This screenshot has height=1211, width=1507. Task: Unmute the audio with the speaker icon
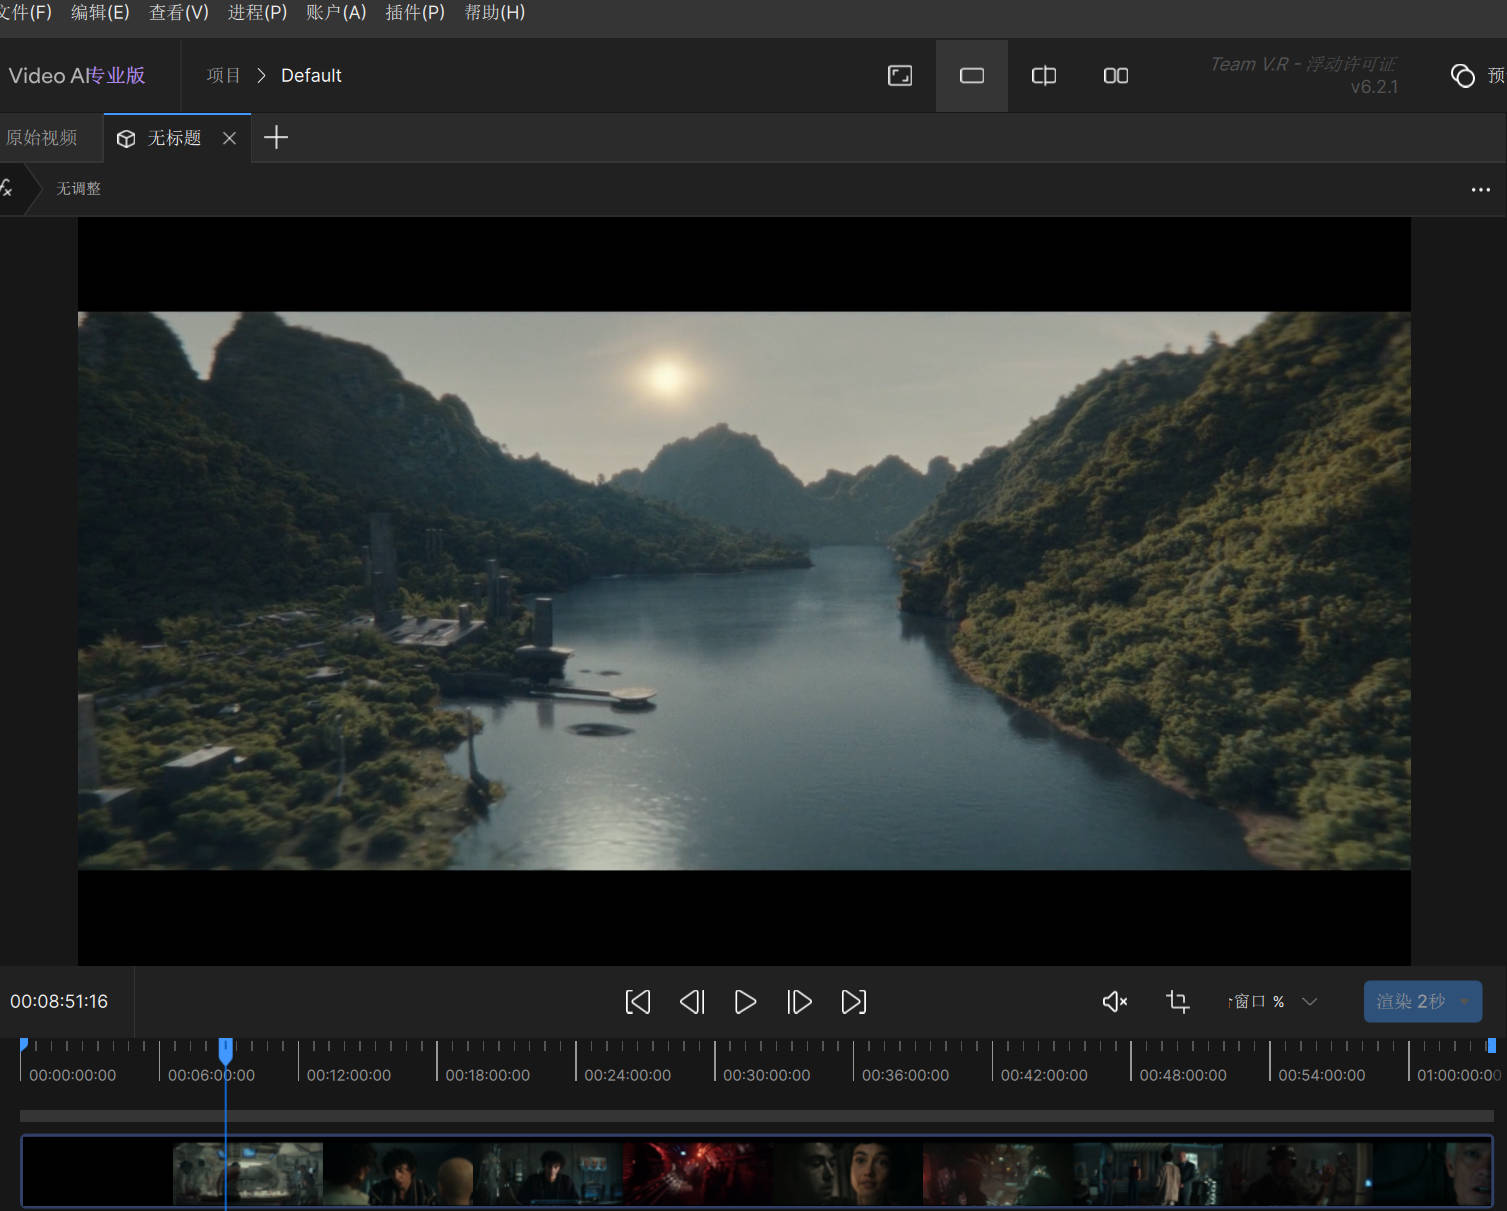tap(1114, 1002)
